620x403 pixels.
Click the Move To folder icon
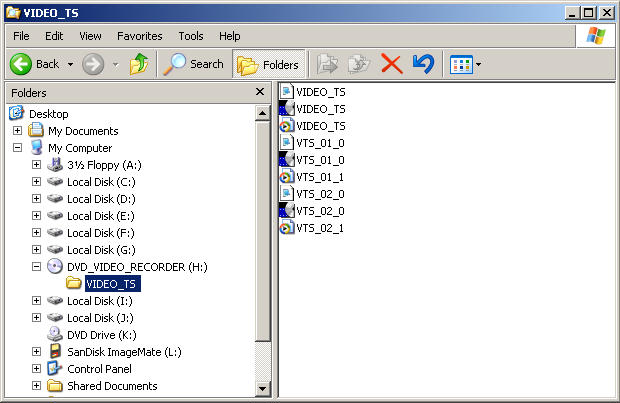(x=327, y=64)
